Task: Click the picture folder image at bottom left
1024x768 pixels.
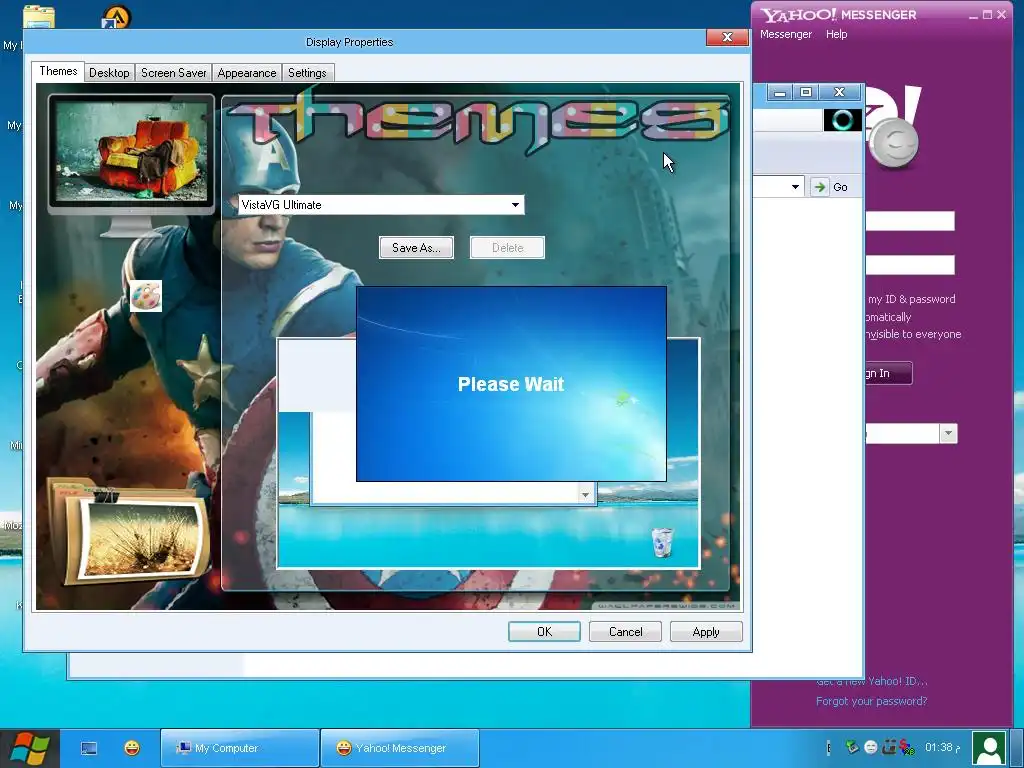Action: [x=131, y=532]
